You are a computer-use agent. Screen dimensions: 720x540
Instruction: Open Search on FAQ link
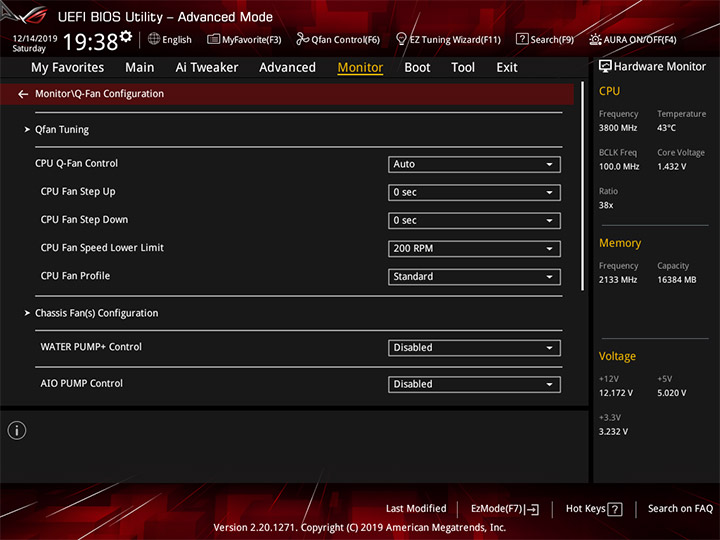pyautogui.click(x=681, y=509)
